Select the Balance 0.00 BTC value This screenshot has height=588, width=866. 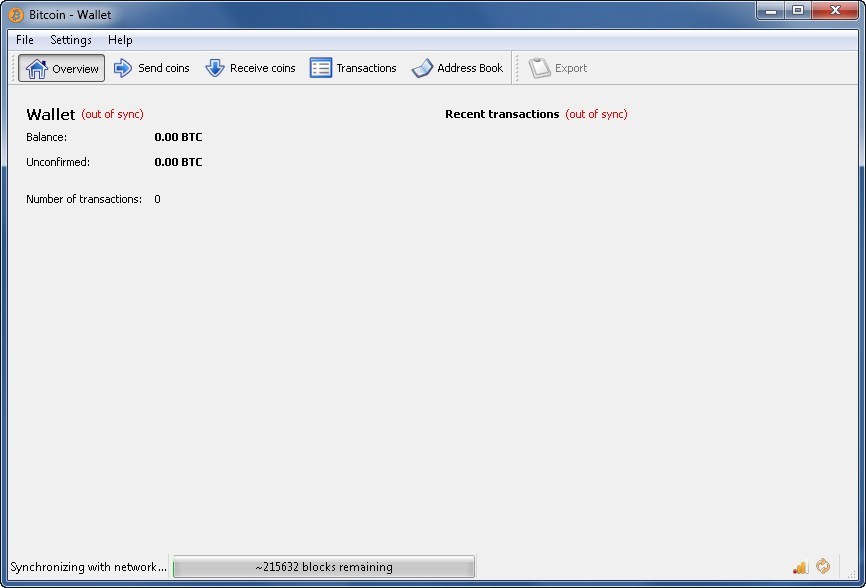(178, 137)
